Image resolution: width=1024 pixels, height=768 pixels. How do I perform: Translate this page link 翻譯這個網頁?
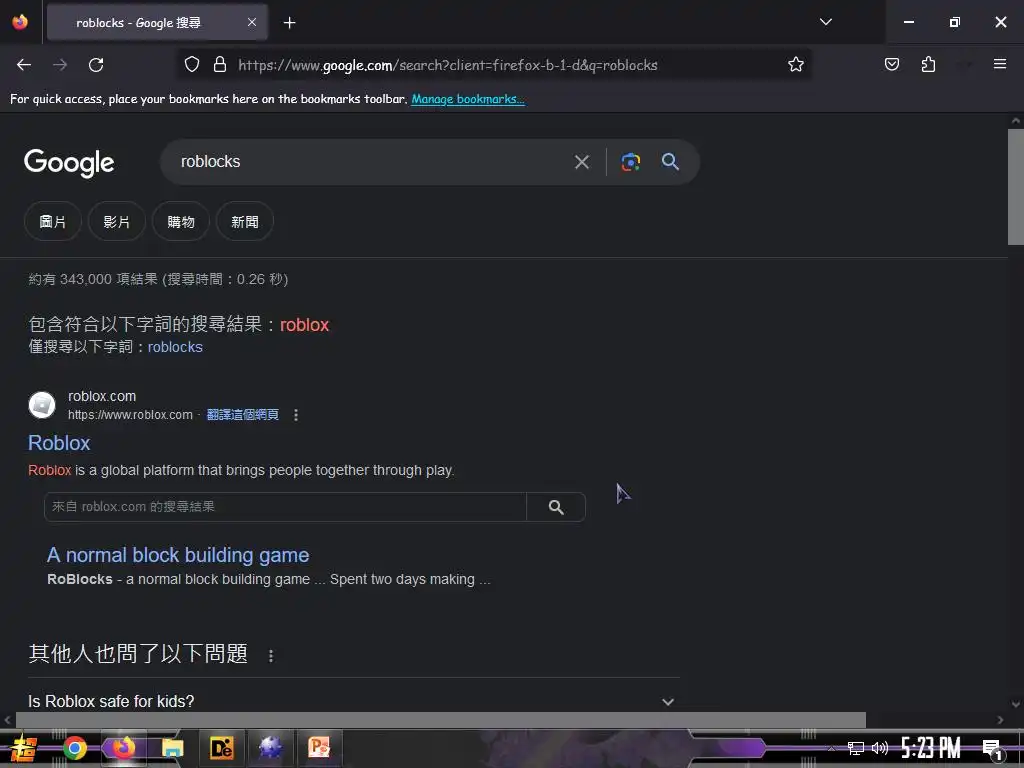(242, 415)
